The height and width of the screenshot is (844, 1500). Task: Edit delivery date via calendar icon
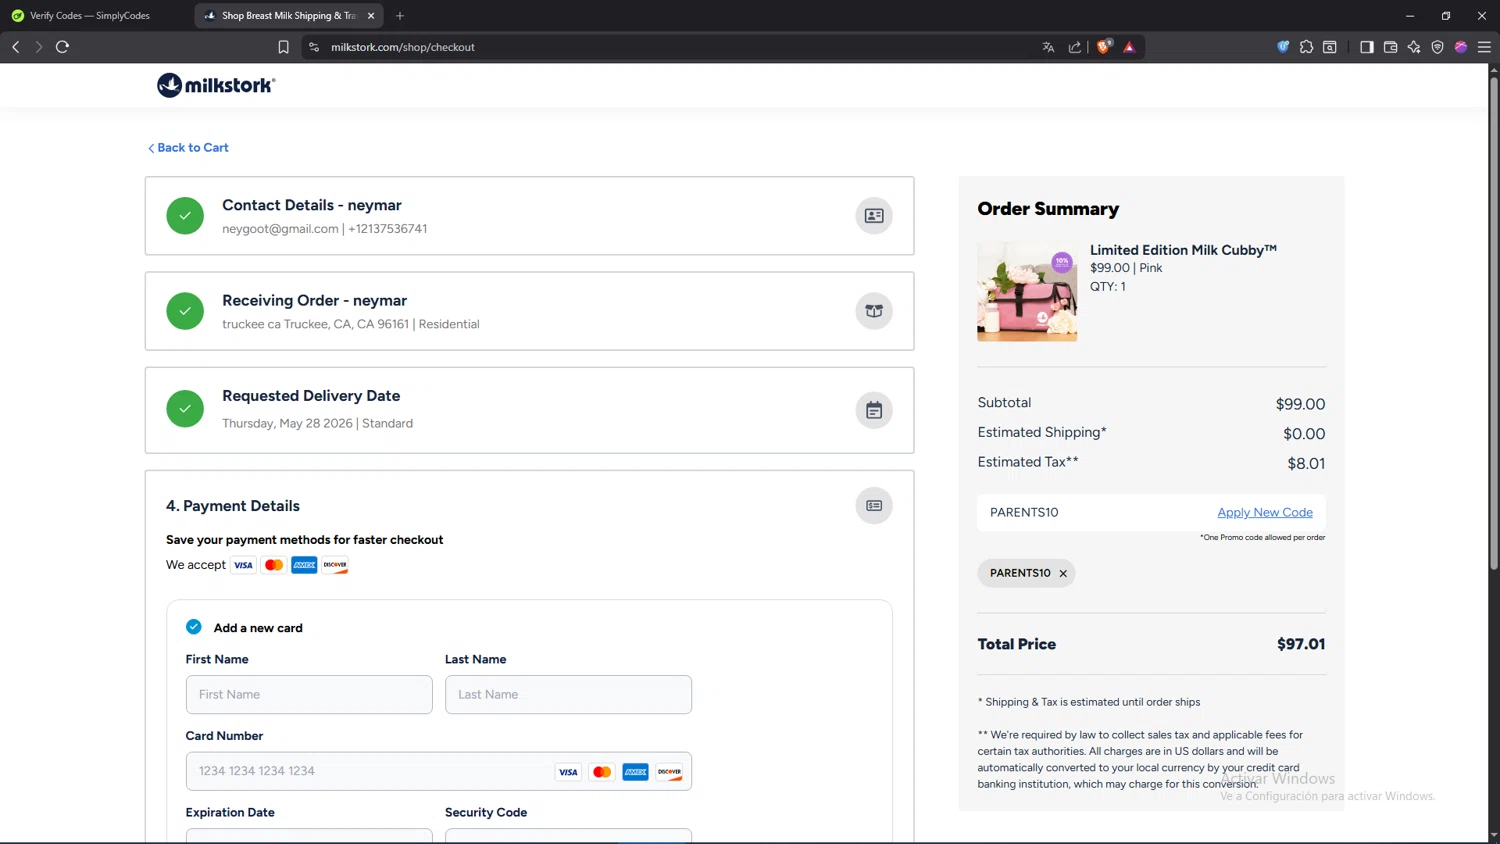[874, 410]
